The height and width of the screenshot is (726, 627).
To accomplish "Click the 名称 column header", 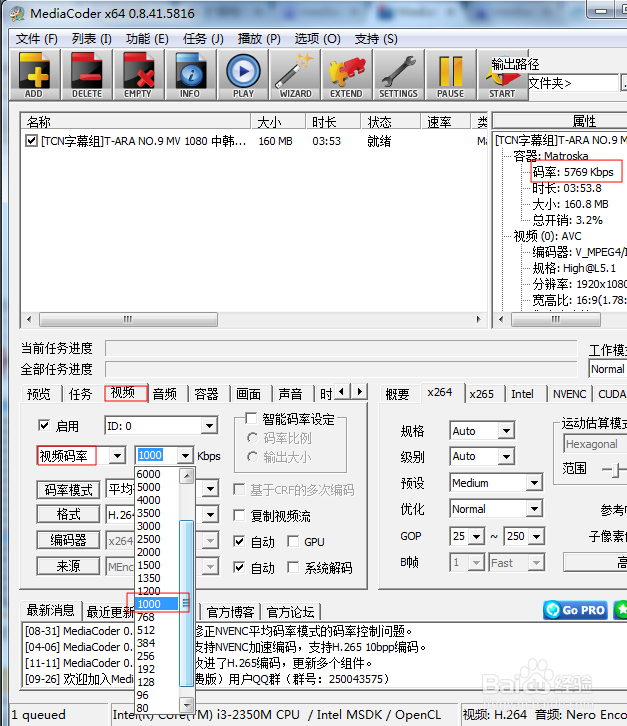I will point(135,122).
